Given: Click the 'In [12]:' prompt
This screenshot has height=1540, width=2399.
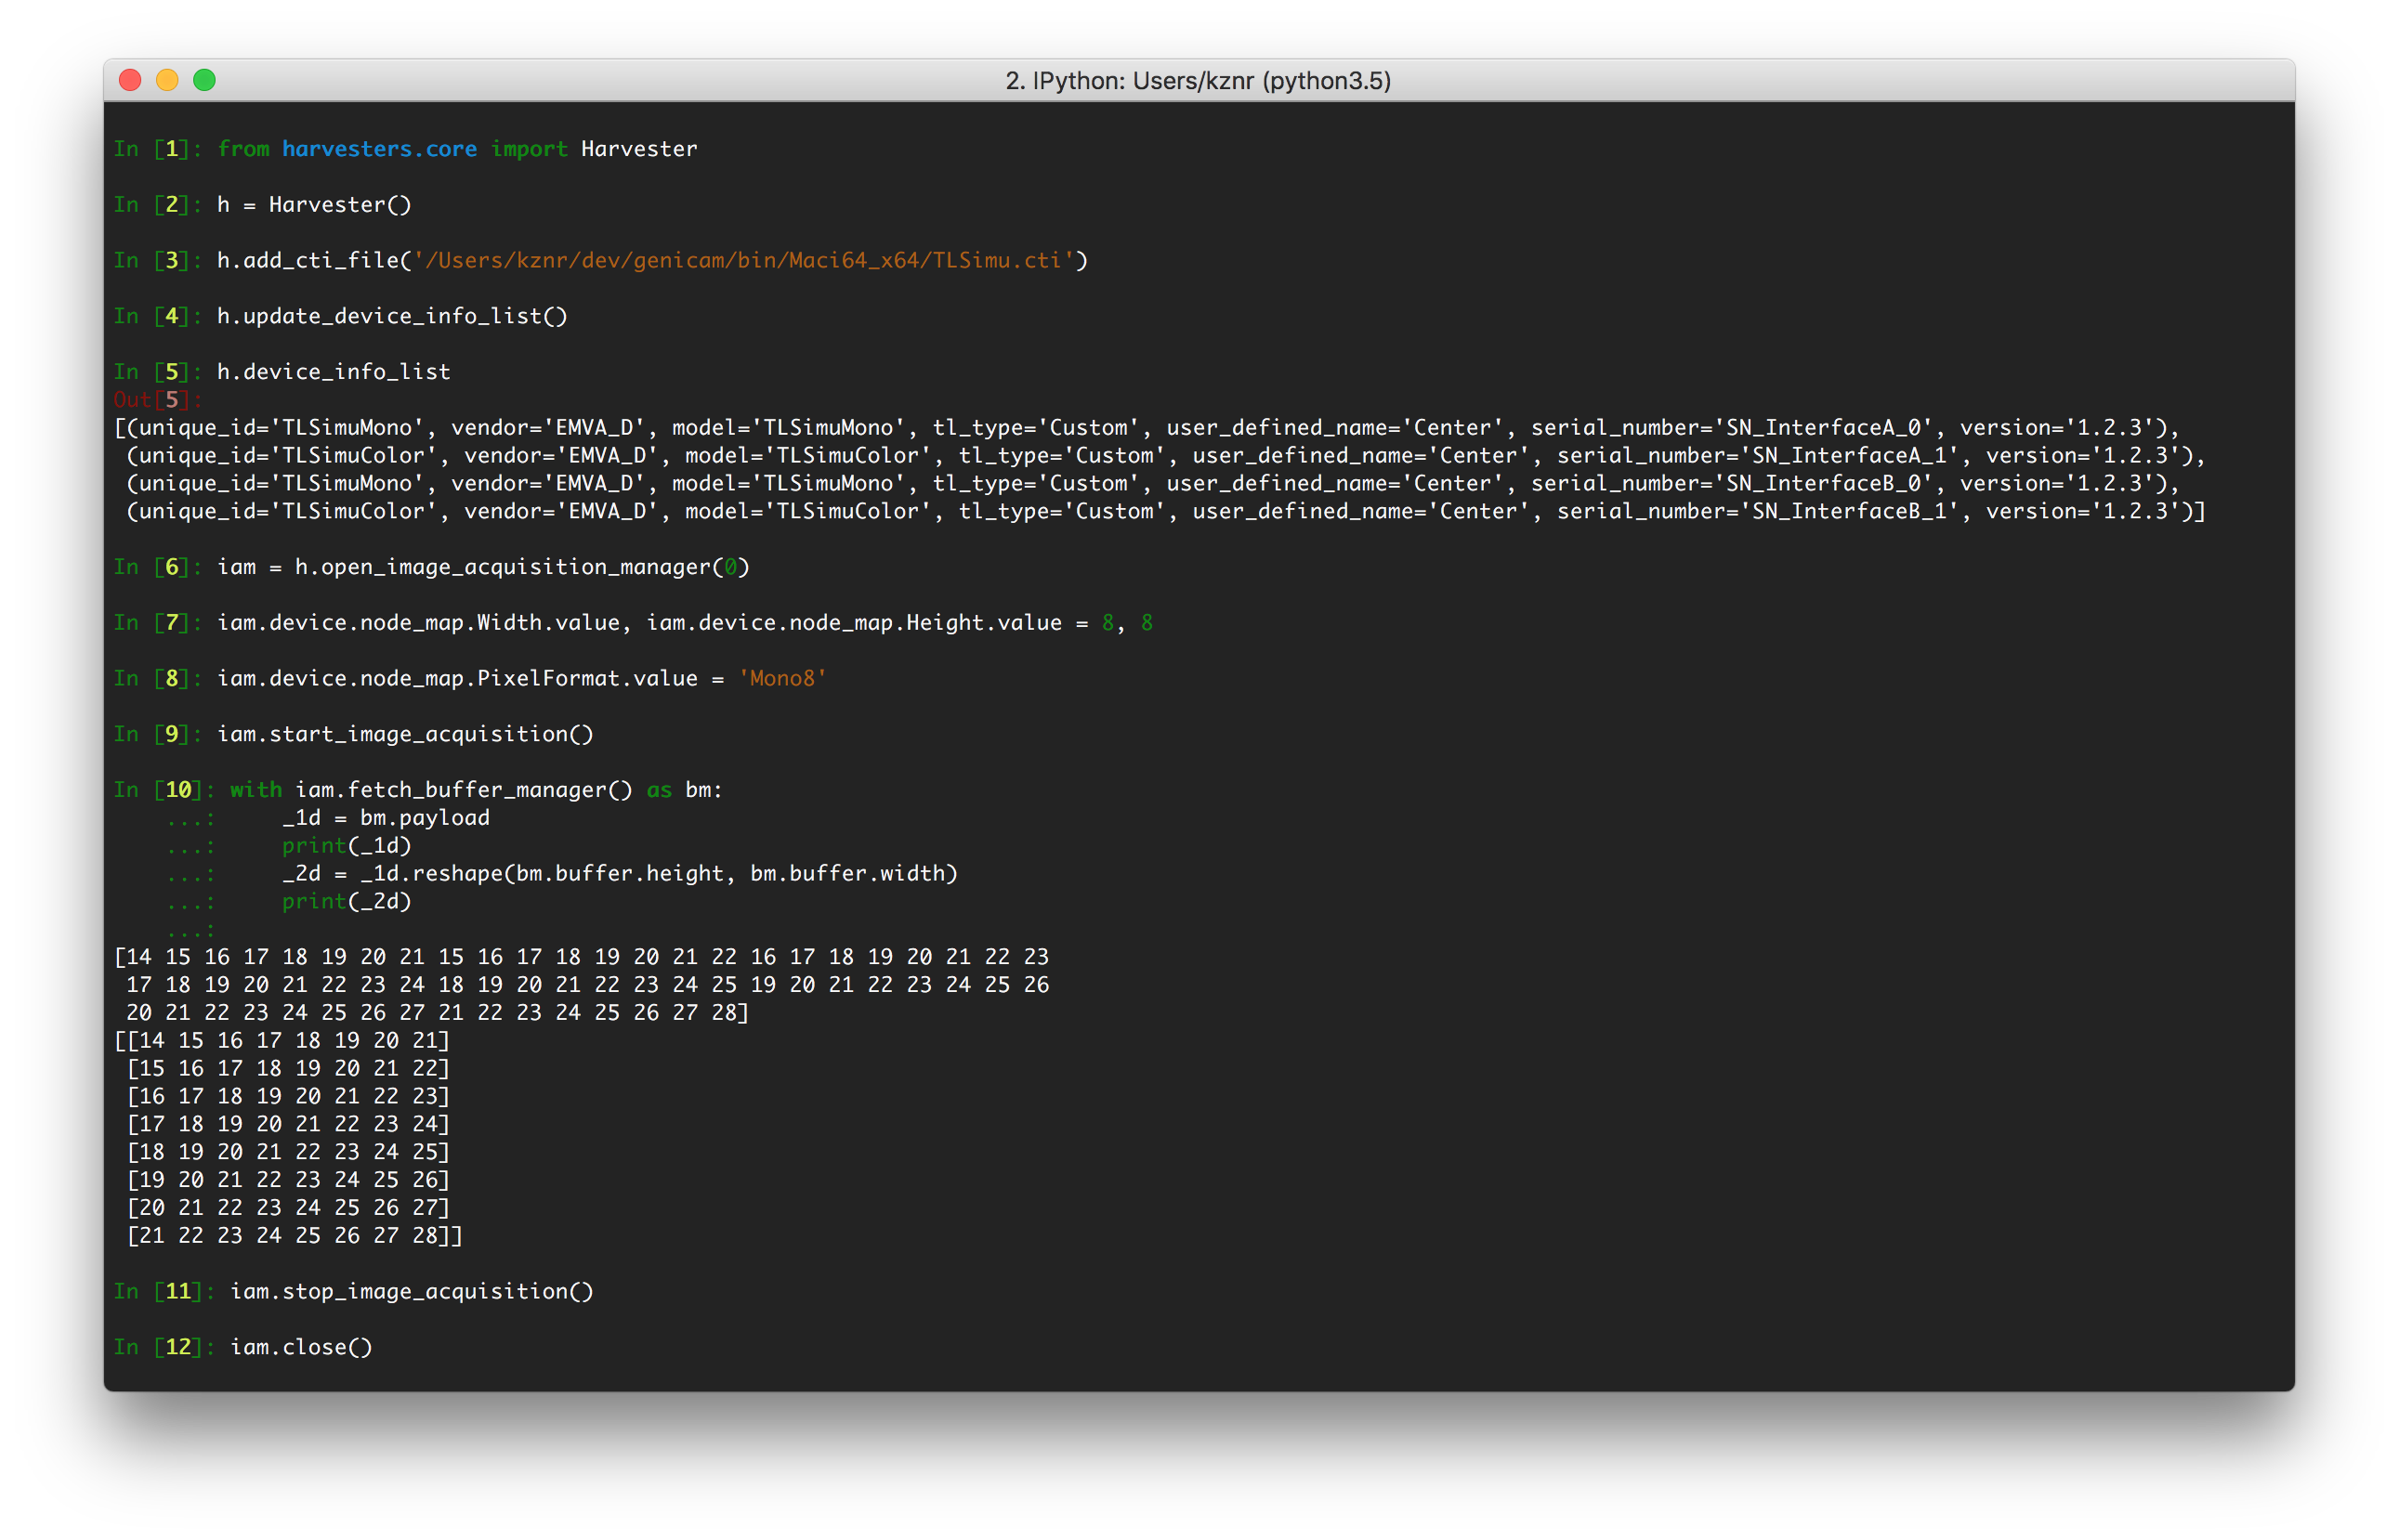Looking at the screenshot, I should [164, 1348].
